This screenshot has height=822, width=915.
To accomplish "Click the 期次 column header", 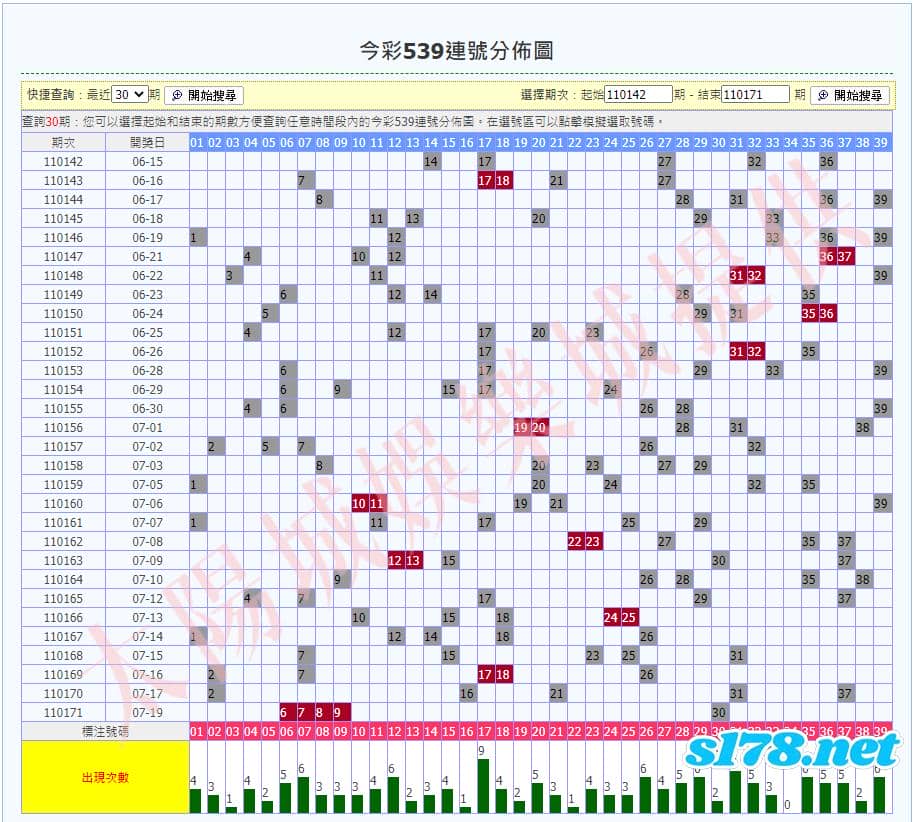I will pos(63,142).
